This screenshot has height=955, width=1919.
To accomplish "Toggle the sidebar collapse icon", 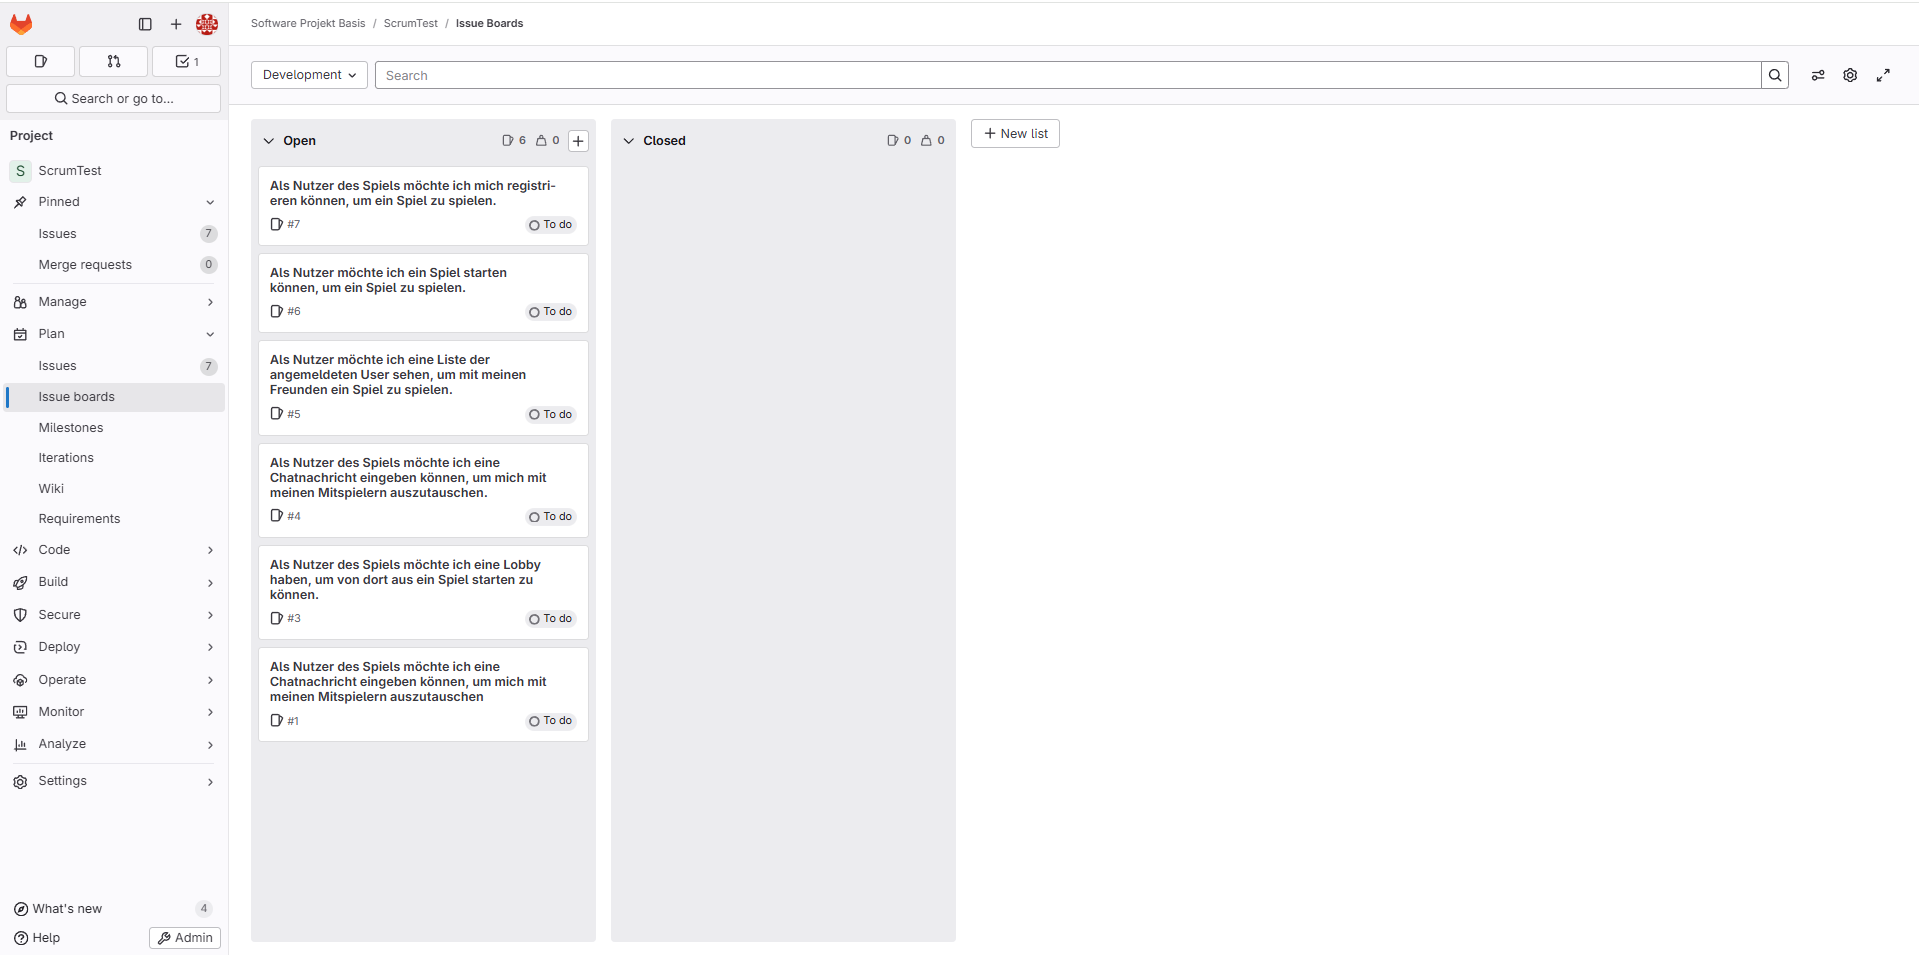I will pyautogui.click(x=145, y=24).
